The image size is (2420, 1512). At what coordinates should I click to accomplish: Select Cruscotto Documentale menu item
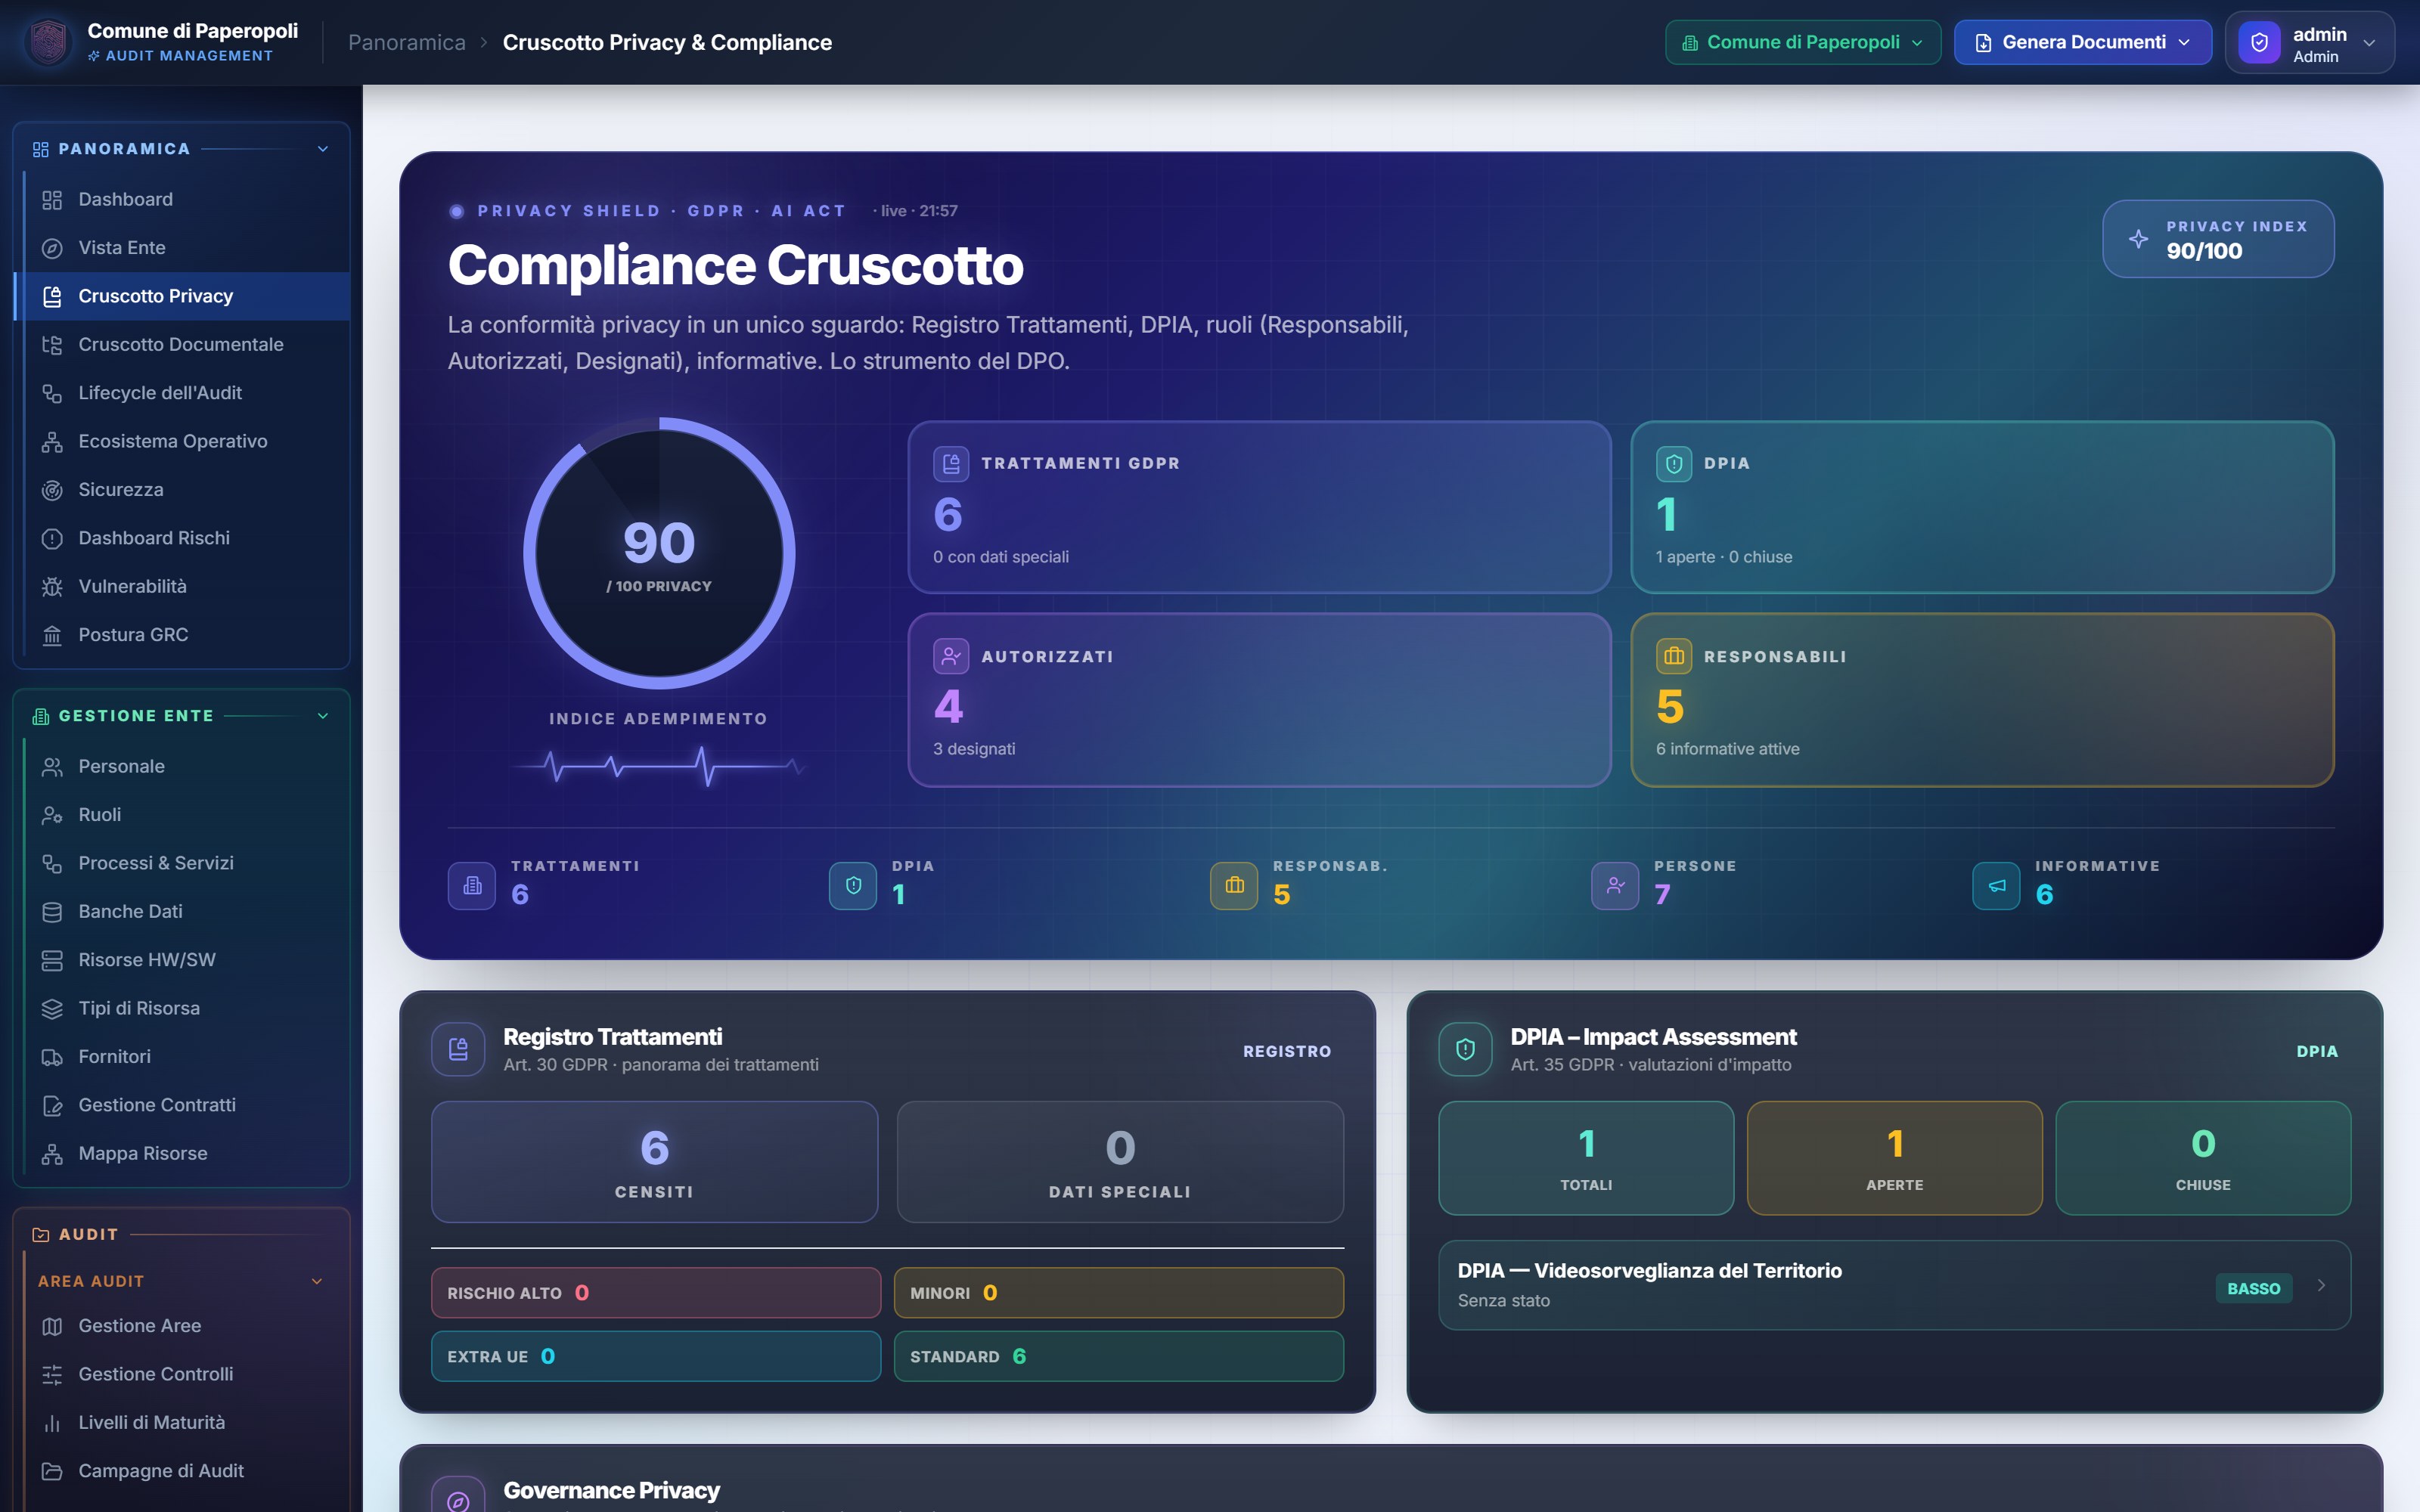tap(182, 345)
